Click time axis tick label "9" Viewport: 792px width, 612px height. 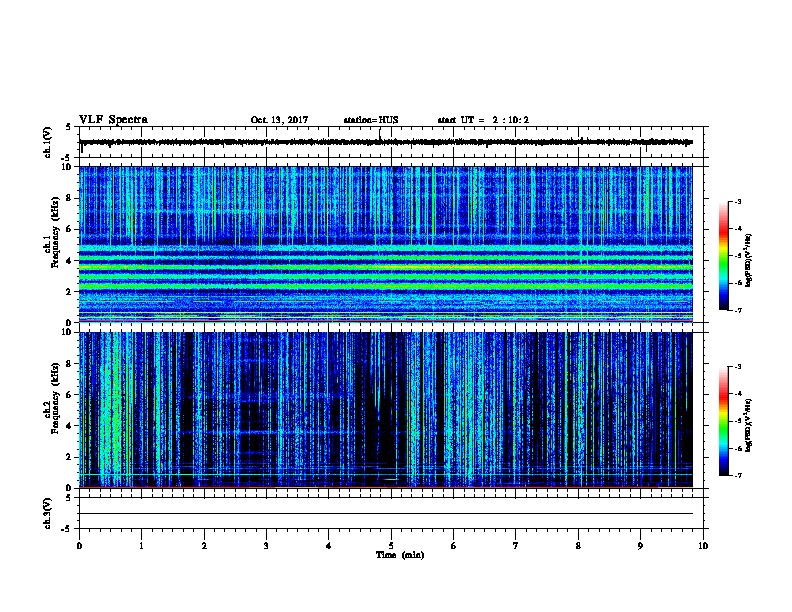[x=640, y=545]
